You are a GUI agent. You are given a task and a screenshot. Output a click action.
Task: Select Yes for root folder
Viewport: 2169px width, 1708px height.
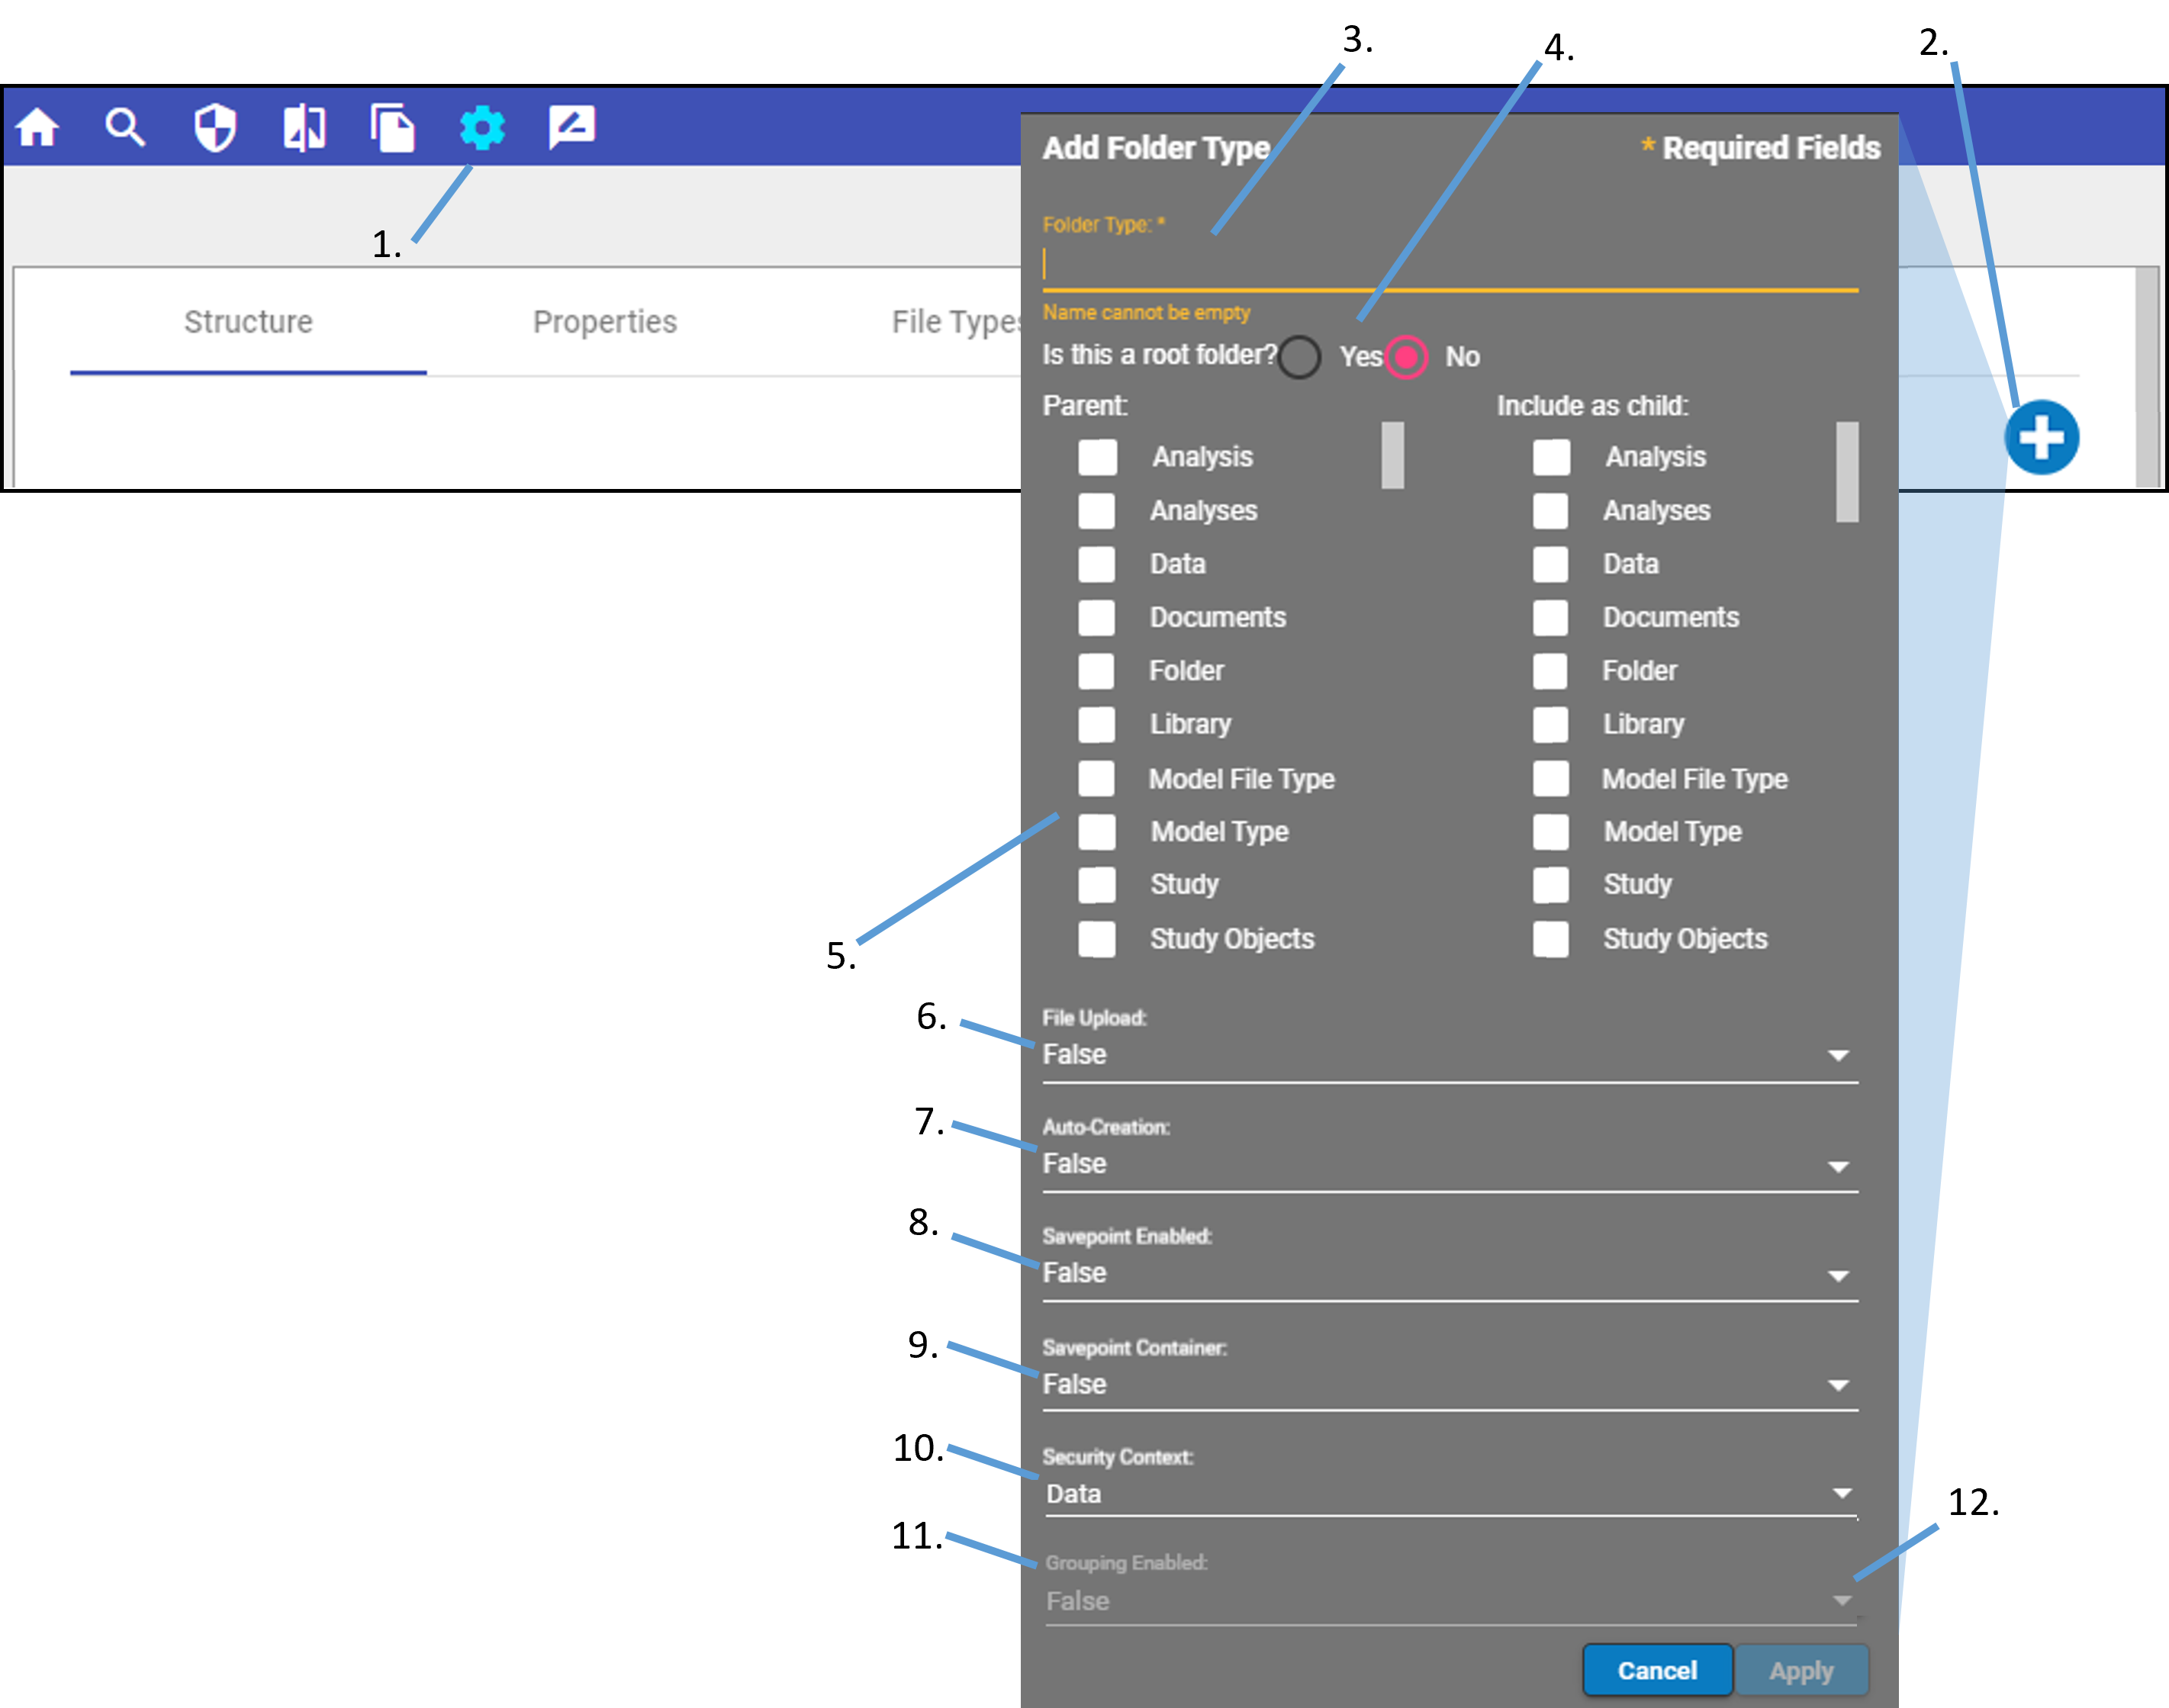click(1300, 357)
